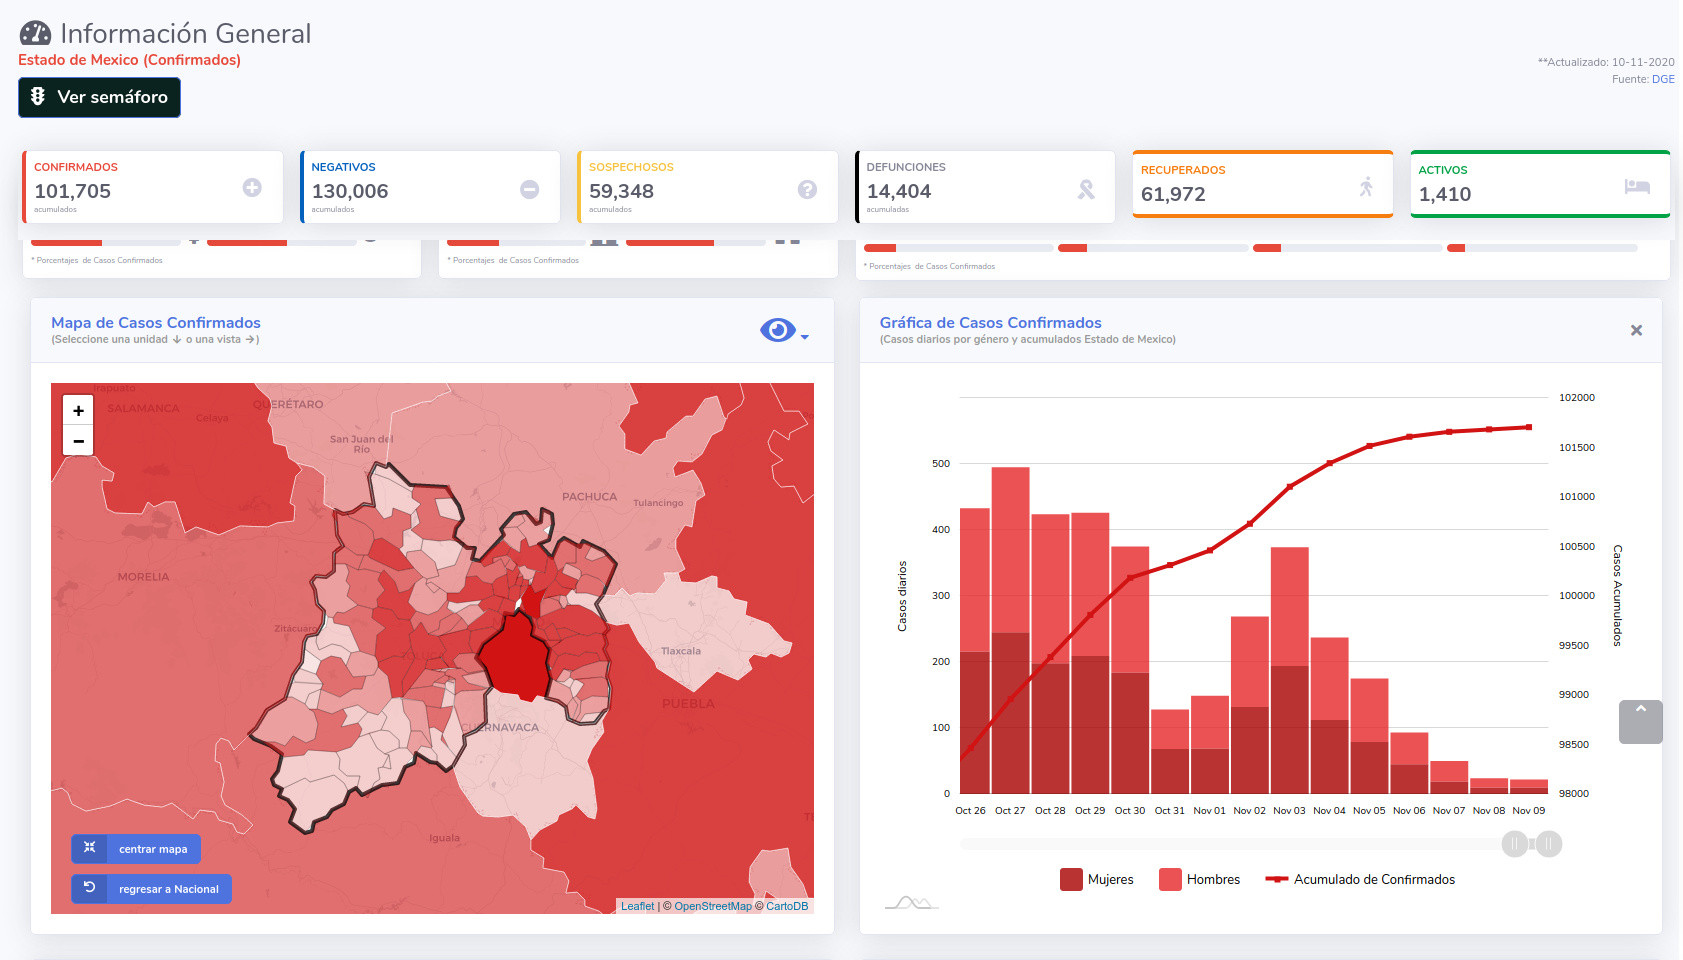
Task: Toggle Hombres series in chart legend
Action: 1199,880
